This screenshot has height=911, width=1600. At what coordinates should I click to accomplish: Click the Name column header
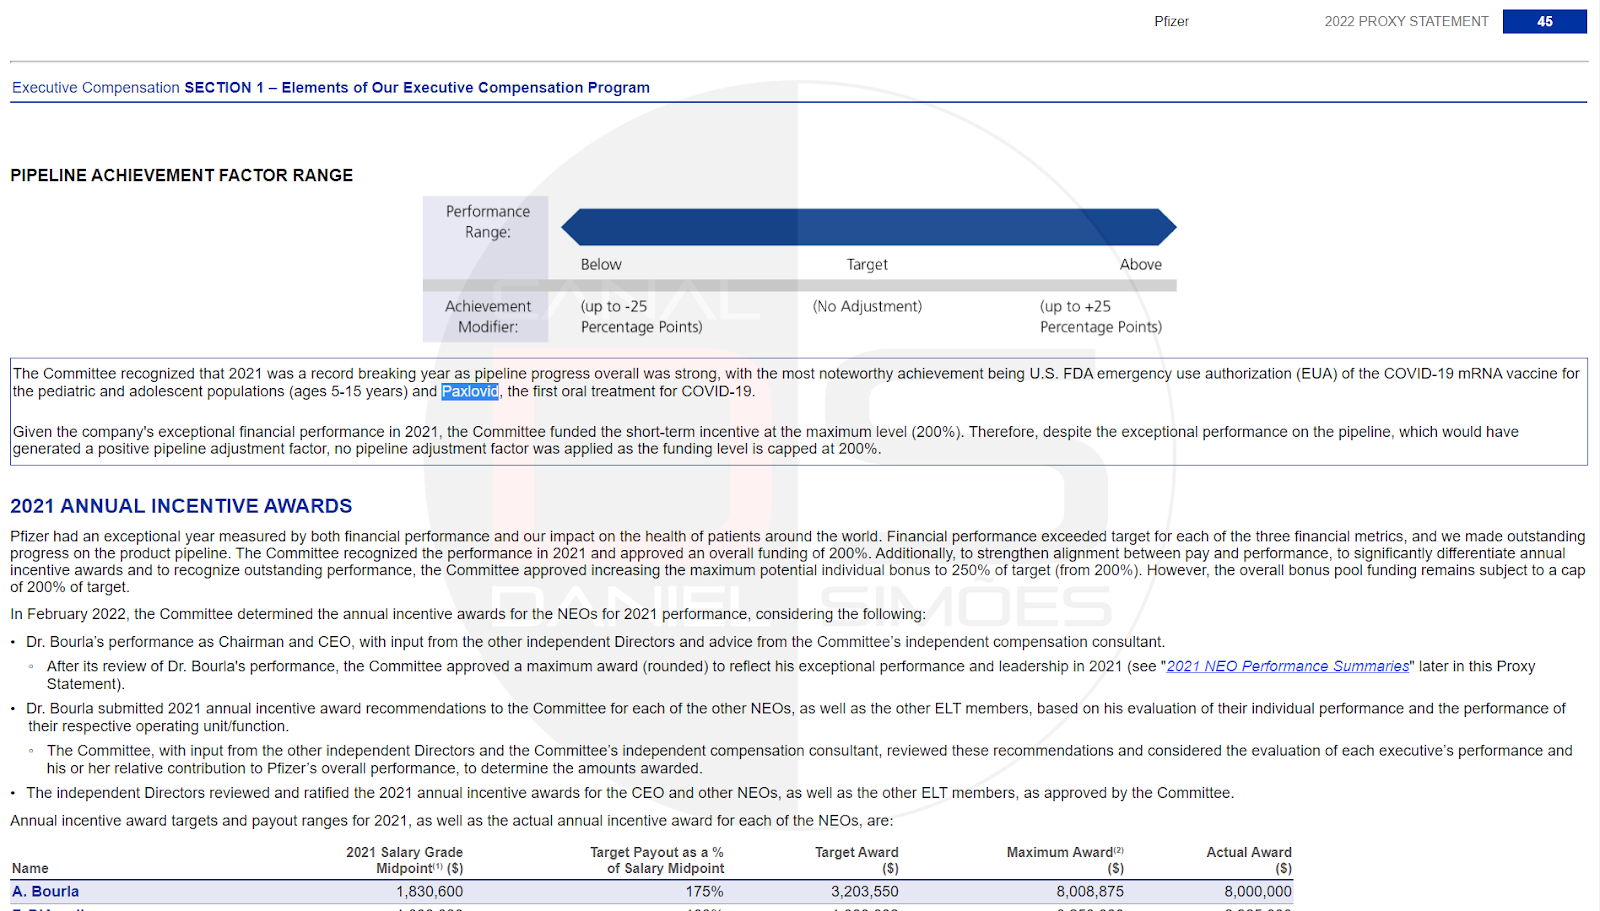30,868
